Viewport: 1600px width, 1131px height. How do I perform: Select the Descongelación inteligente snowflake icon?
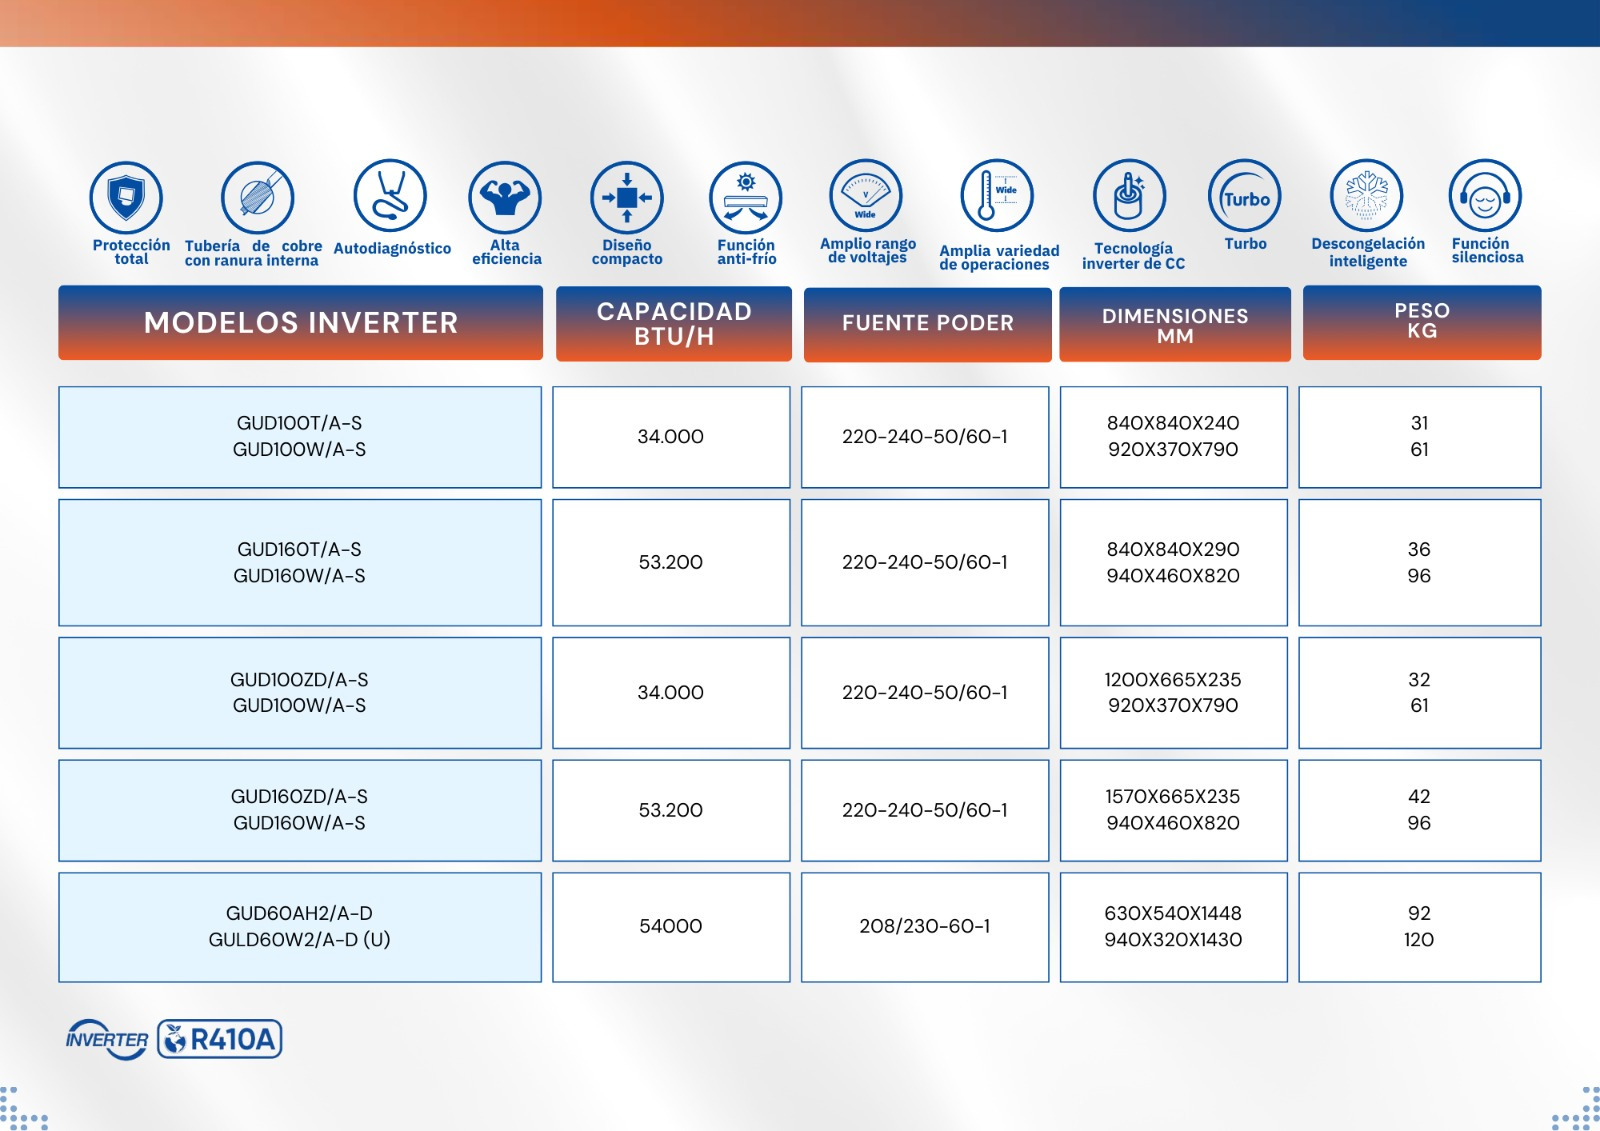click(x=1366, y=196)
